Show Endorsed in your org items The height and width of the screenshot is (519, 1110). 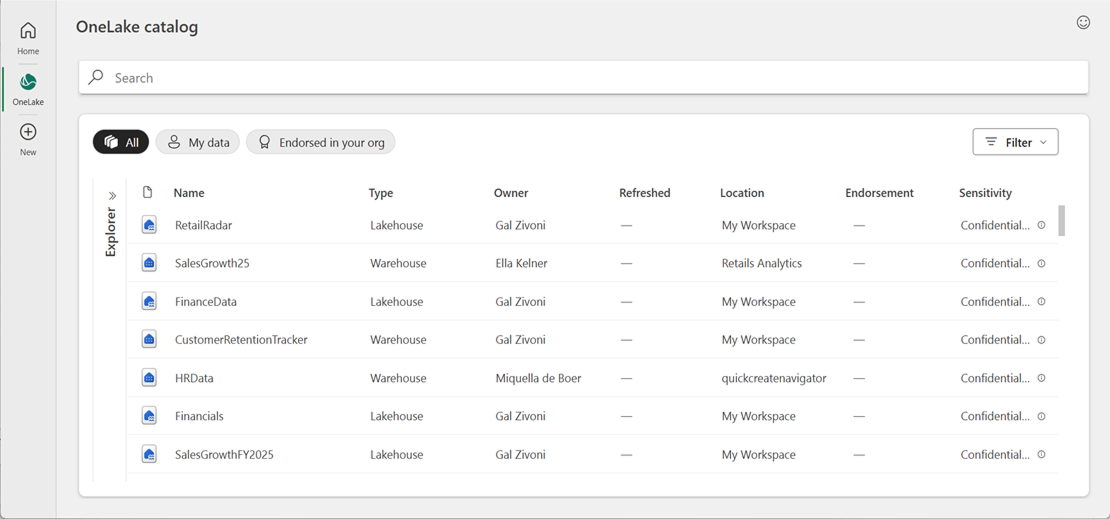[321, 142]
